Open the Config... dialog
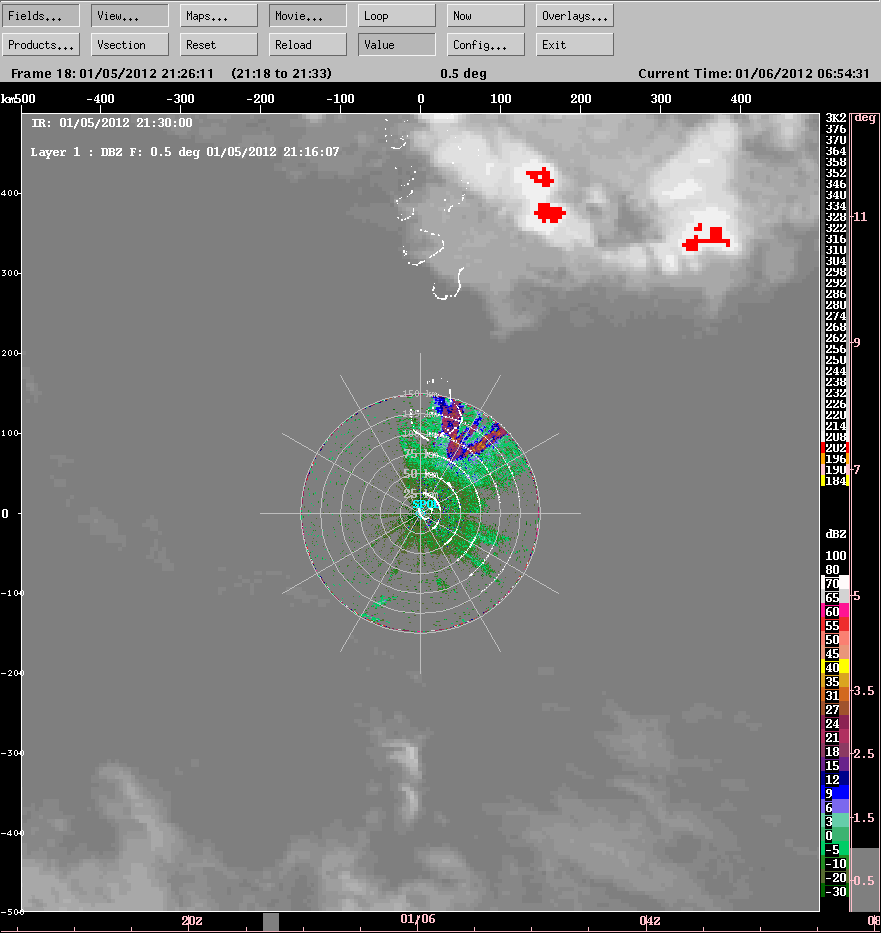881x933 pixels. point(486,45)
